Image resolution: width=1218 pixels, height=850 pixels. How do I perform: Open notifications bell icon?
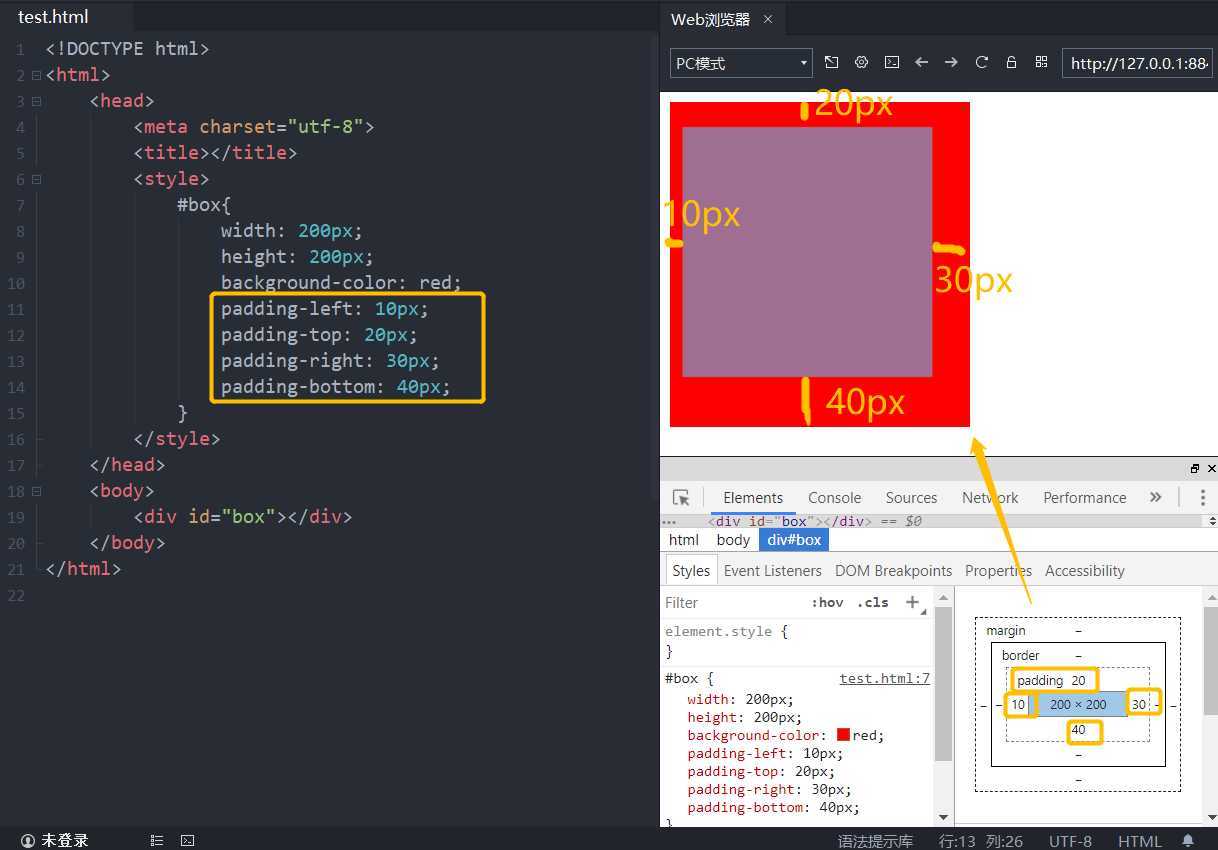(x=1188, y=840)
